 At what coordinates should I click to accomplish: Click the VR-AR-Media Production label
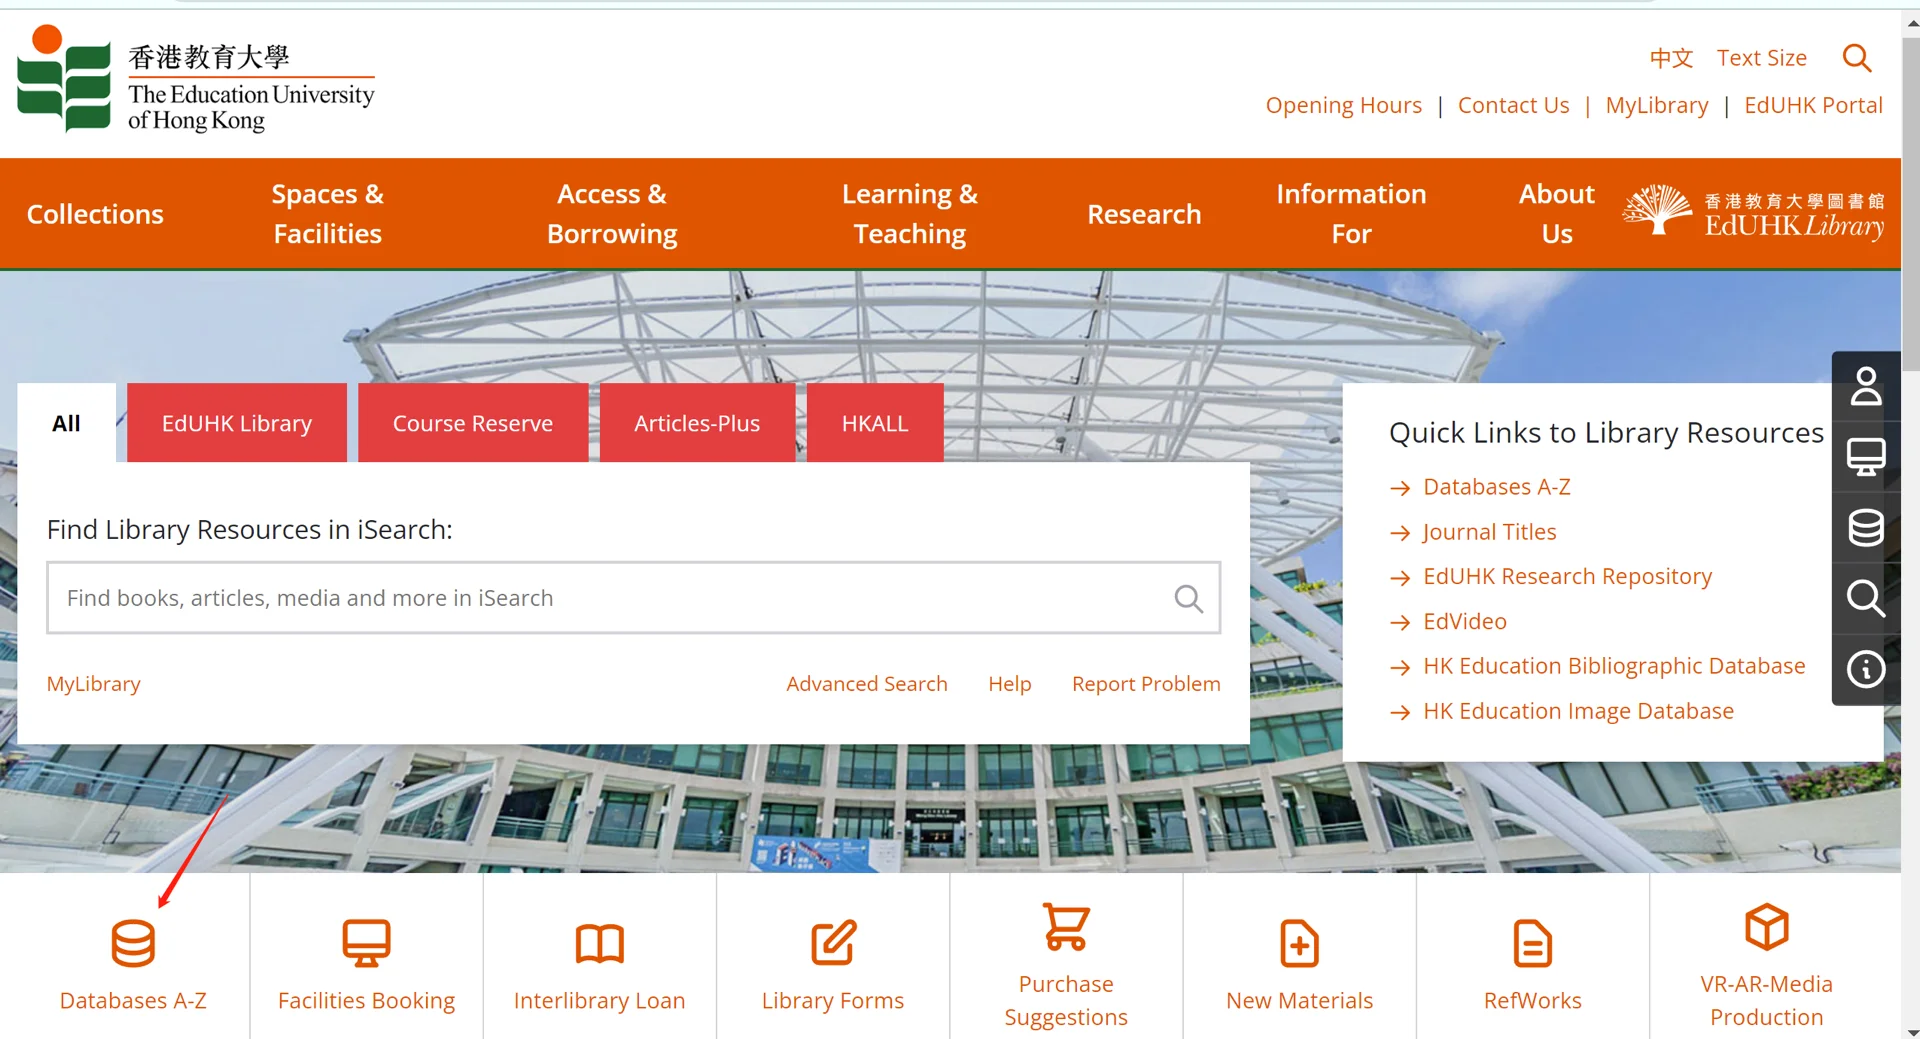pos(1766,1001)
